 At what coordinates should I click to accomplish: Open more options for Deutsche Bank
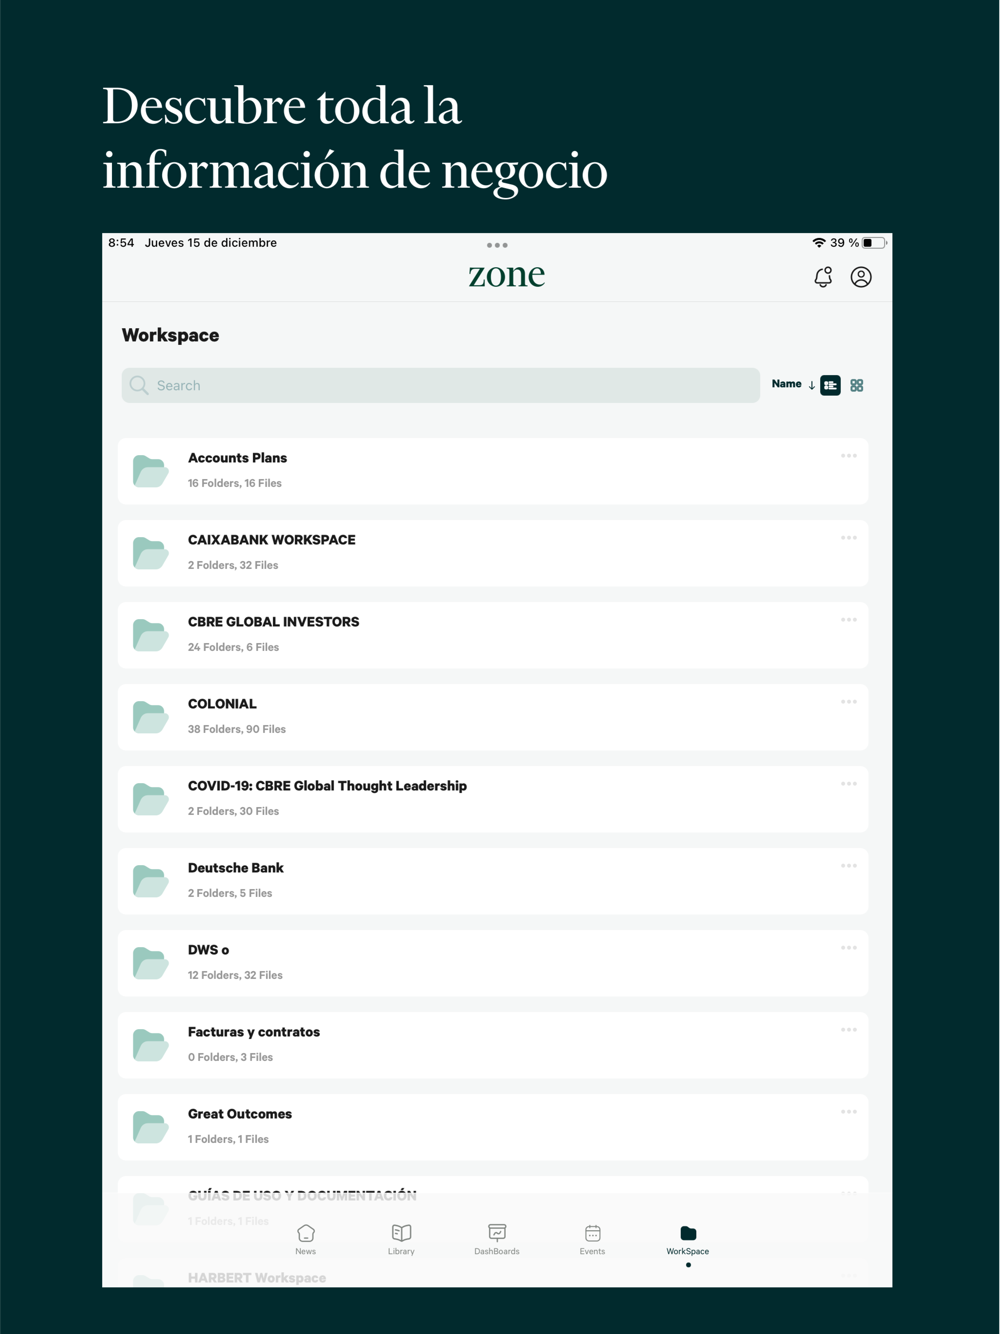849,866
